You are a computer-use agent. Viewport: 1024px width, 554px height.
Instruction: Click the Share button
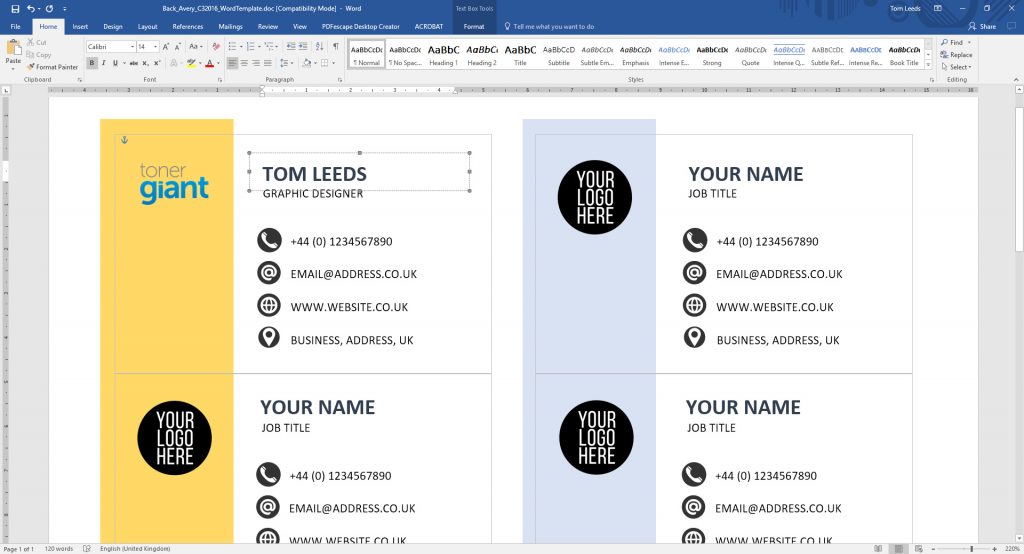(983, 27)
